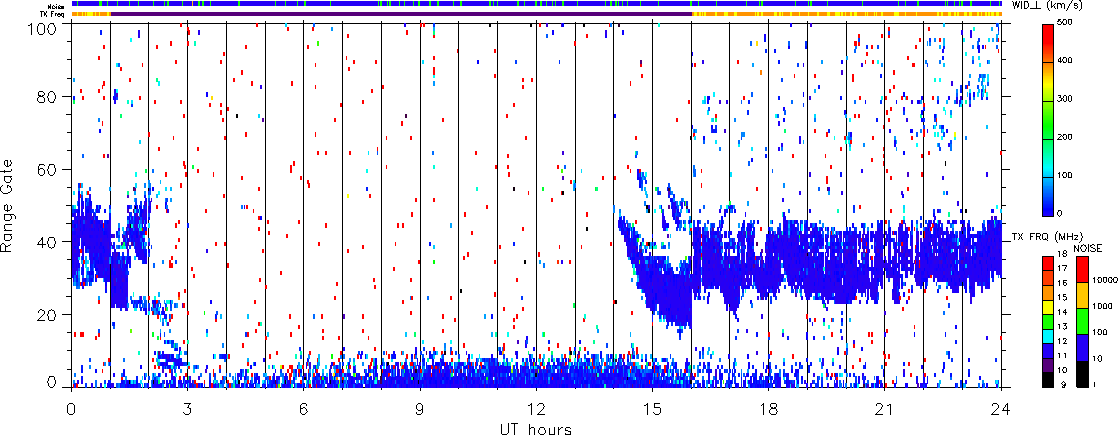The image size is (1118, 435).
Task: Click the x-axis tick label 18 under UT axis
Action: pos(769,410)
